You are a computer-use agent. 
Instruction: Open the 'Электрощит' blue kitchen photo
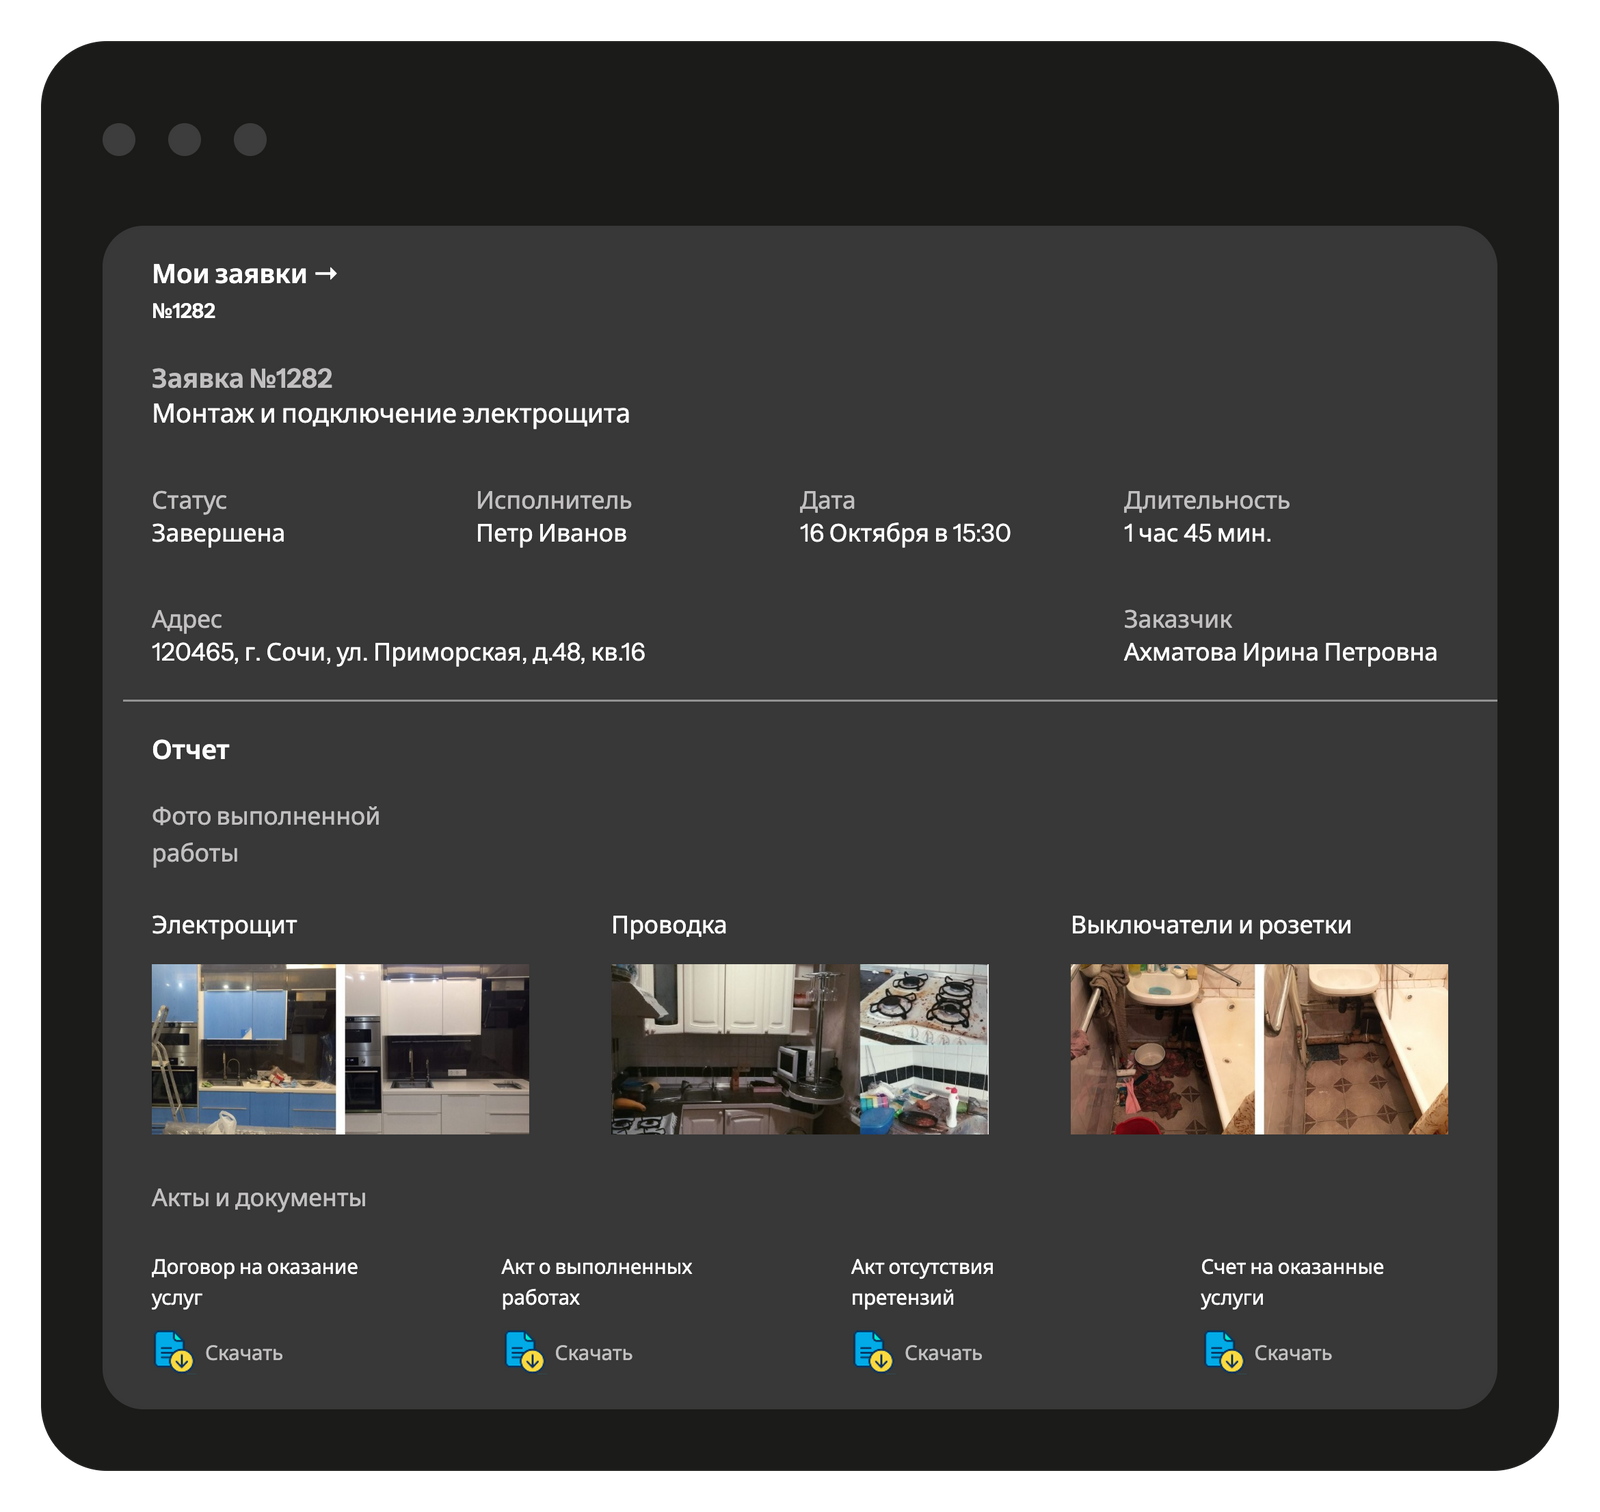[244, 1049]
